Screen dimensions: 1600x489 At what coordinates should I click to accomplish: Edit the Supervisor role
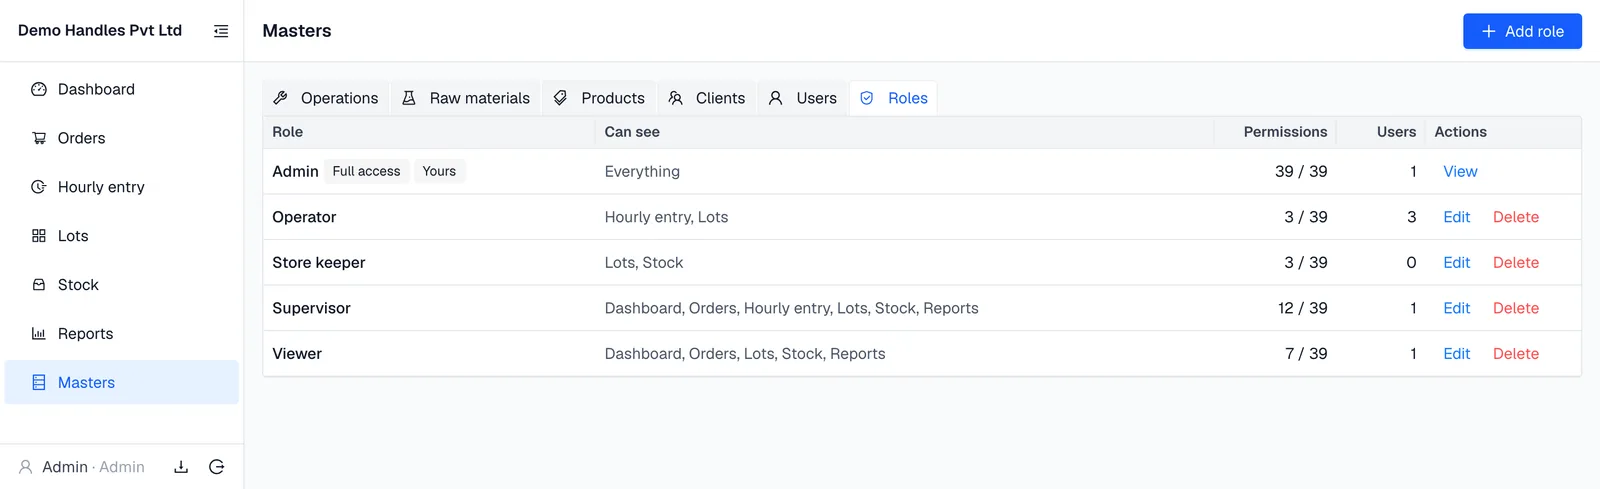coord(1456,308)
